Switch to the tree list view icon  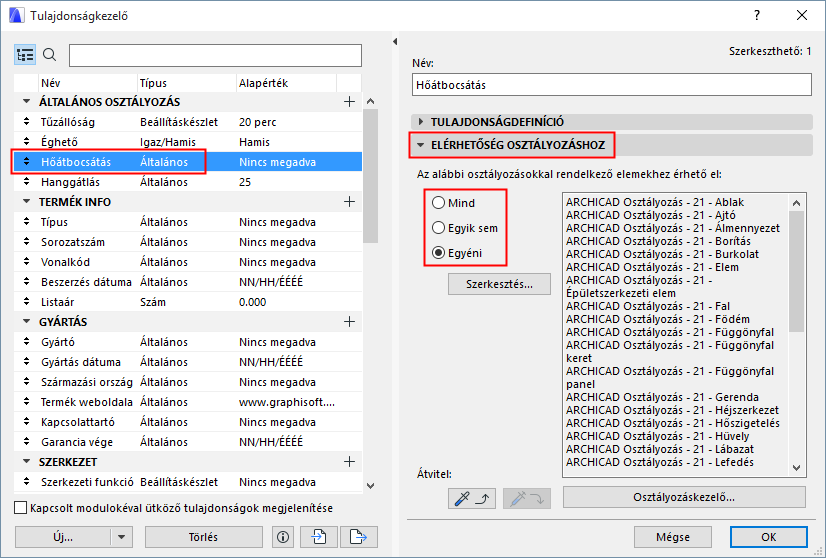click(25, 55)
